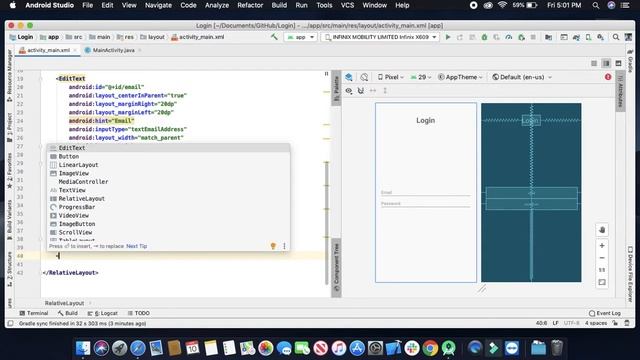640x360 pixels.
Task: Click red error indicator in design view
Action: (608, 77)
